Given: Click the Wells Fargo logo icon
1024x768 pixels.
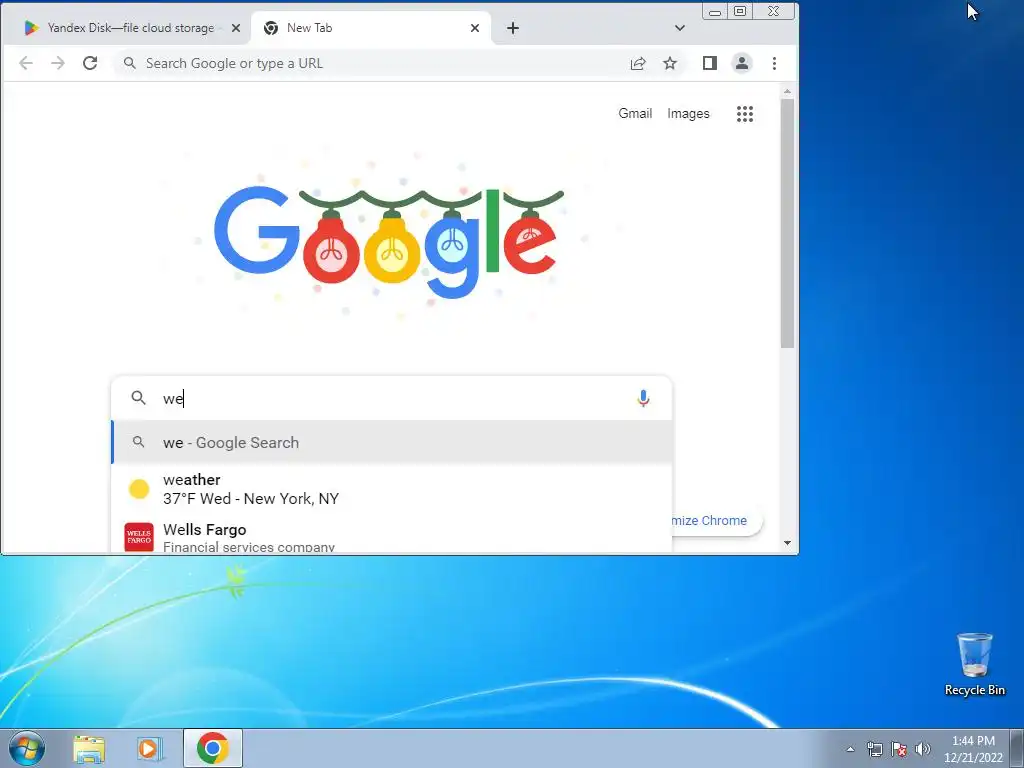Looking at the screenshot, I should point(139,537).
